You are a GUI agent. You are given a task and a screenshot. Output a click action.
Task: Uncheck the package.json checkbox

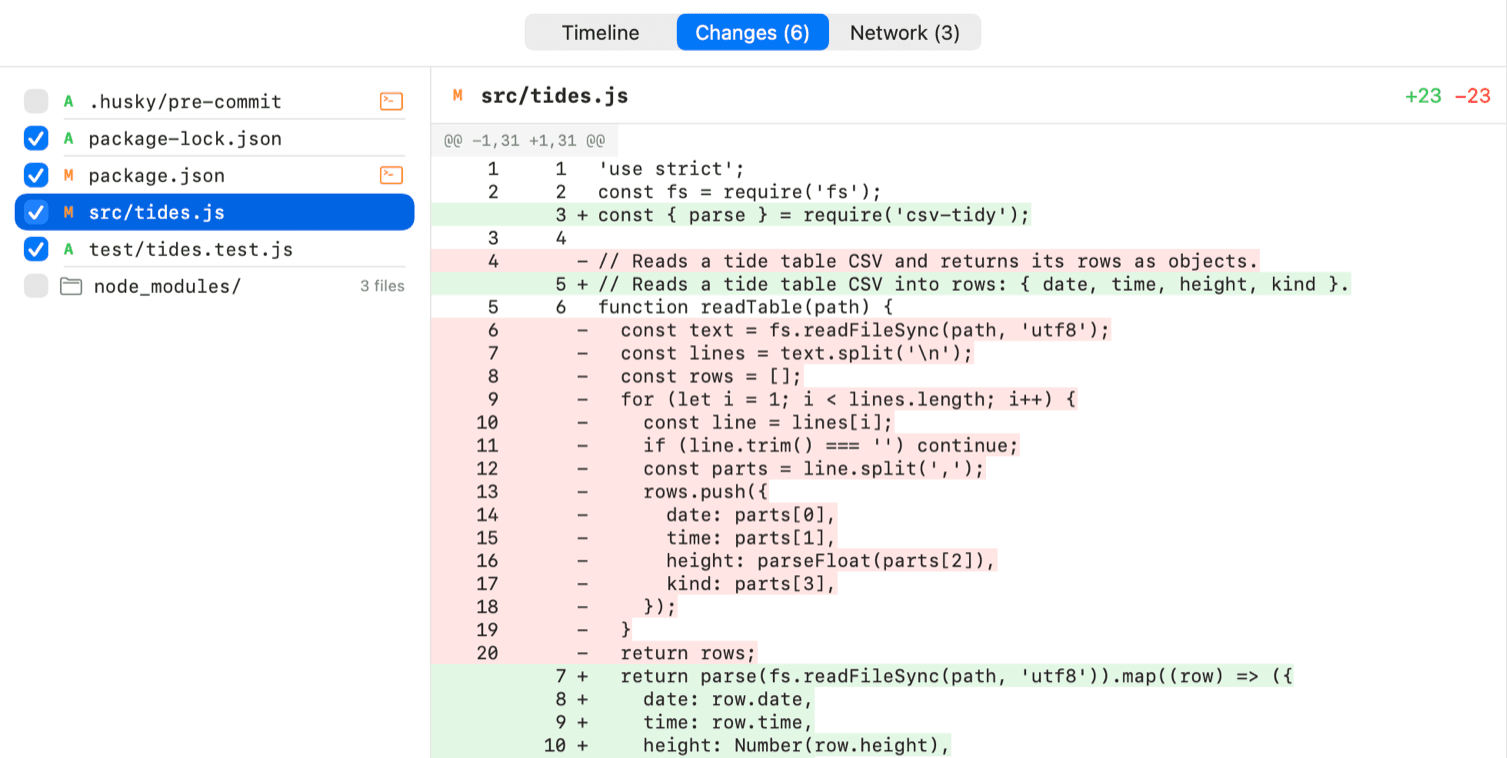click(36, 175)
